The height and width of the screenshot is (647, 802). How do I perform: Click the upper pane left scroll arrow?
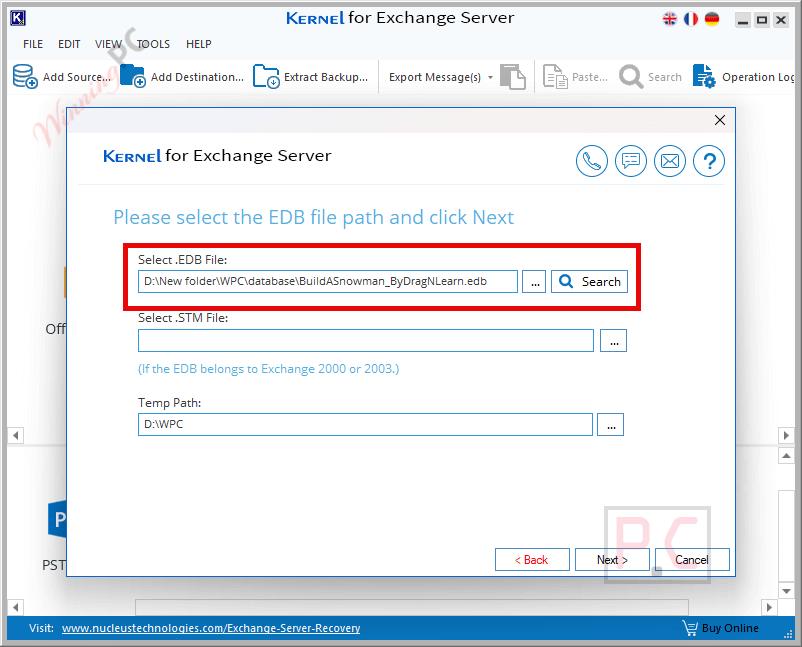16,436
